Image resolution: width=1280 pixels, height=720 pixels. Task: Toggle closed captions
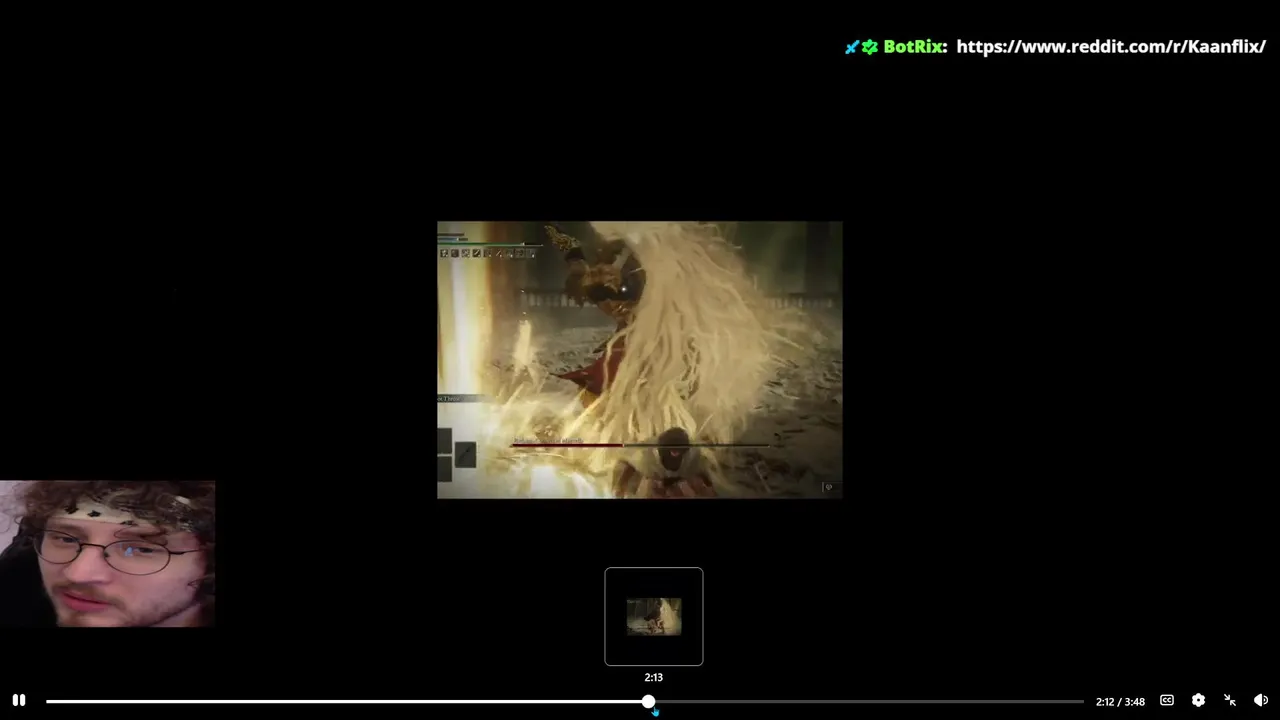[x=1167, y=701]
